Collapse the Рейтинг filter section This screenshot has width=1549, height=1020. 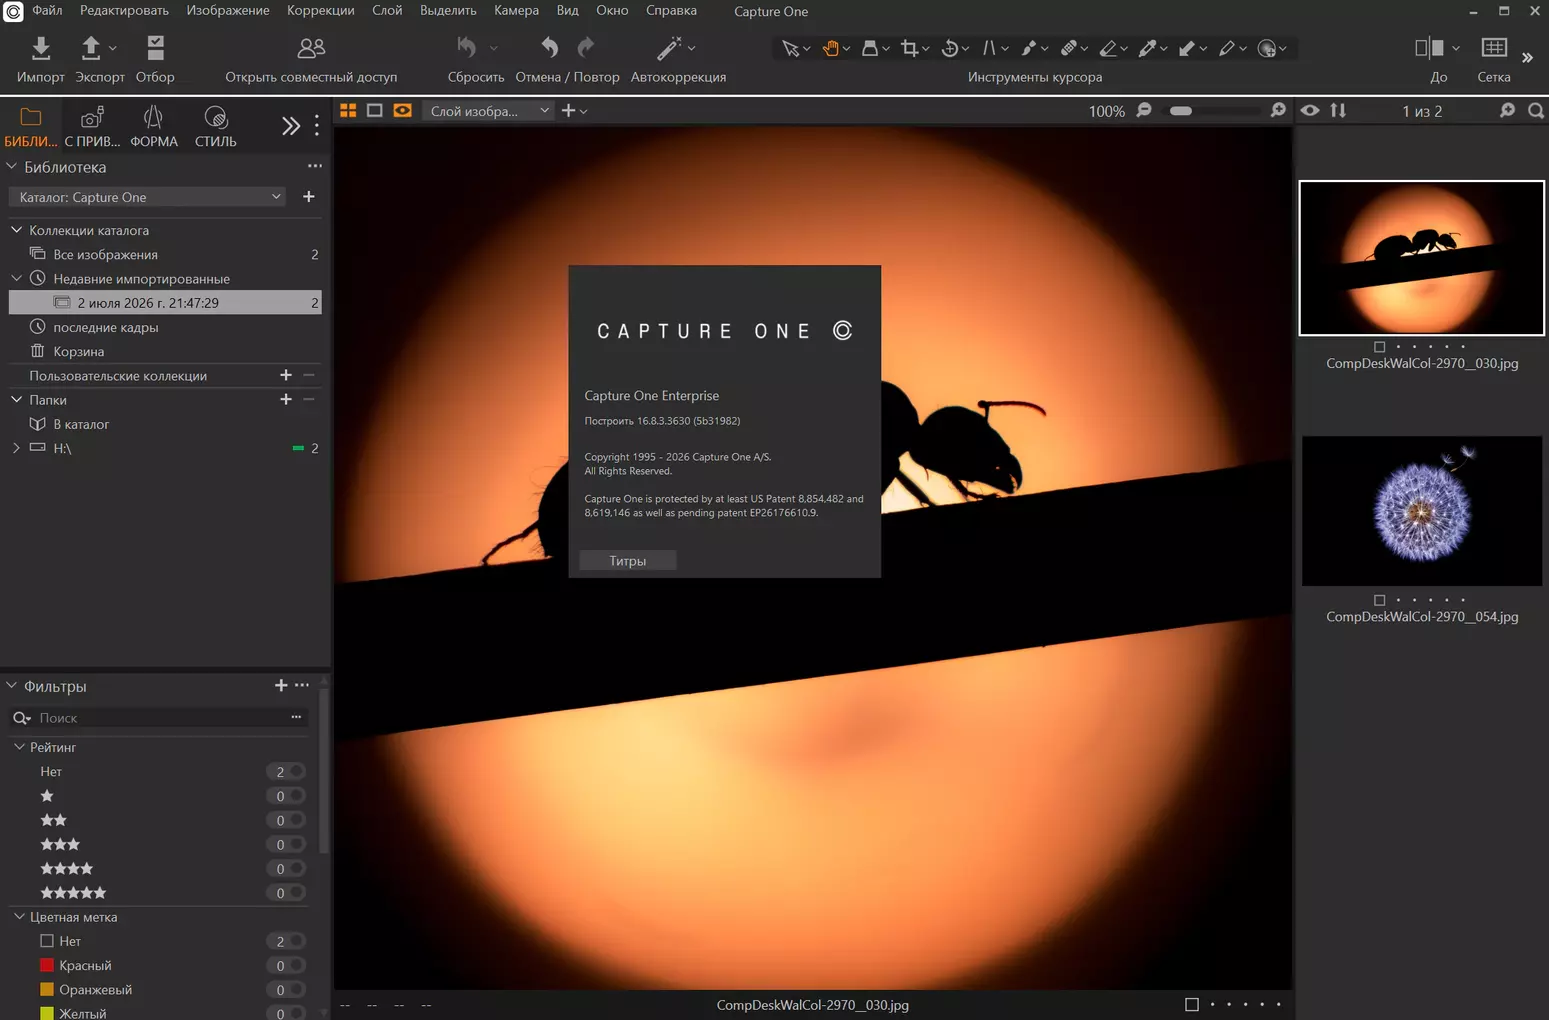coord(19,747)
